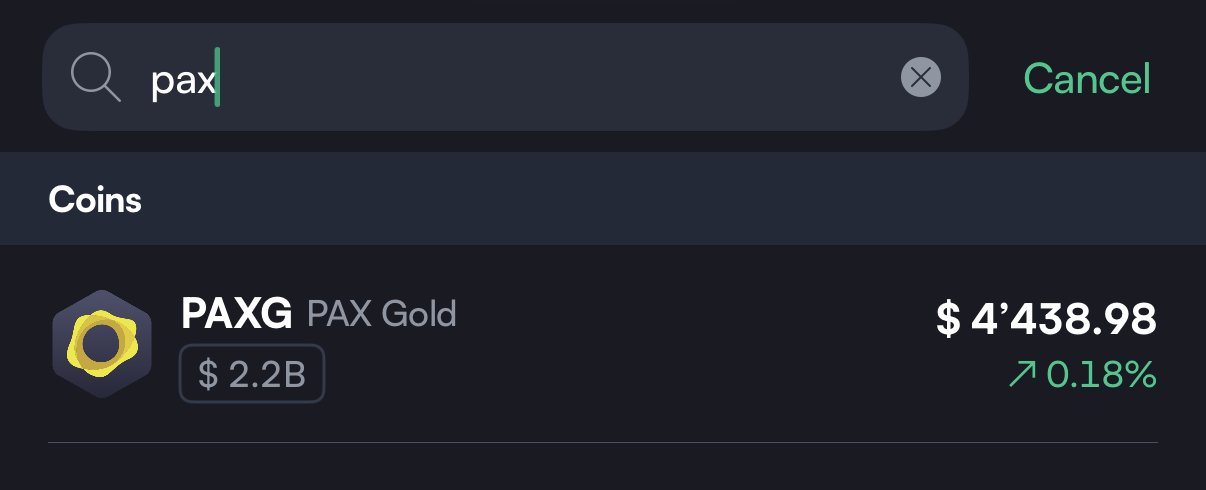Image resolution: width=1206 pixels, height=490 pixels.
Task: Click the 0.18% price change value
Action: [1101, 376]
